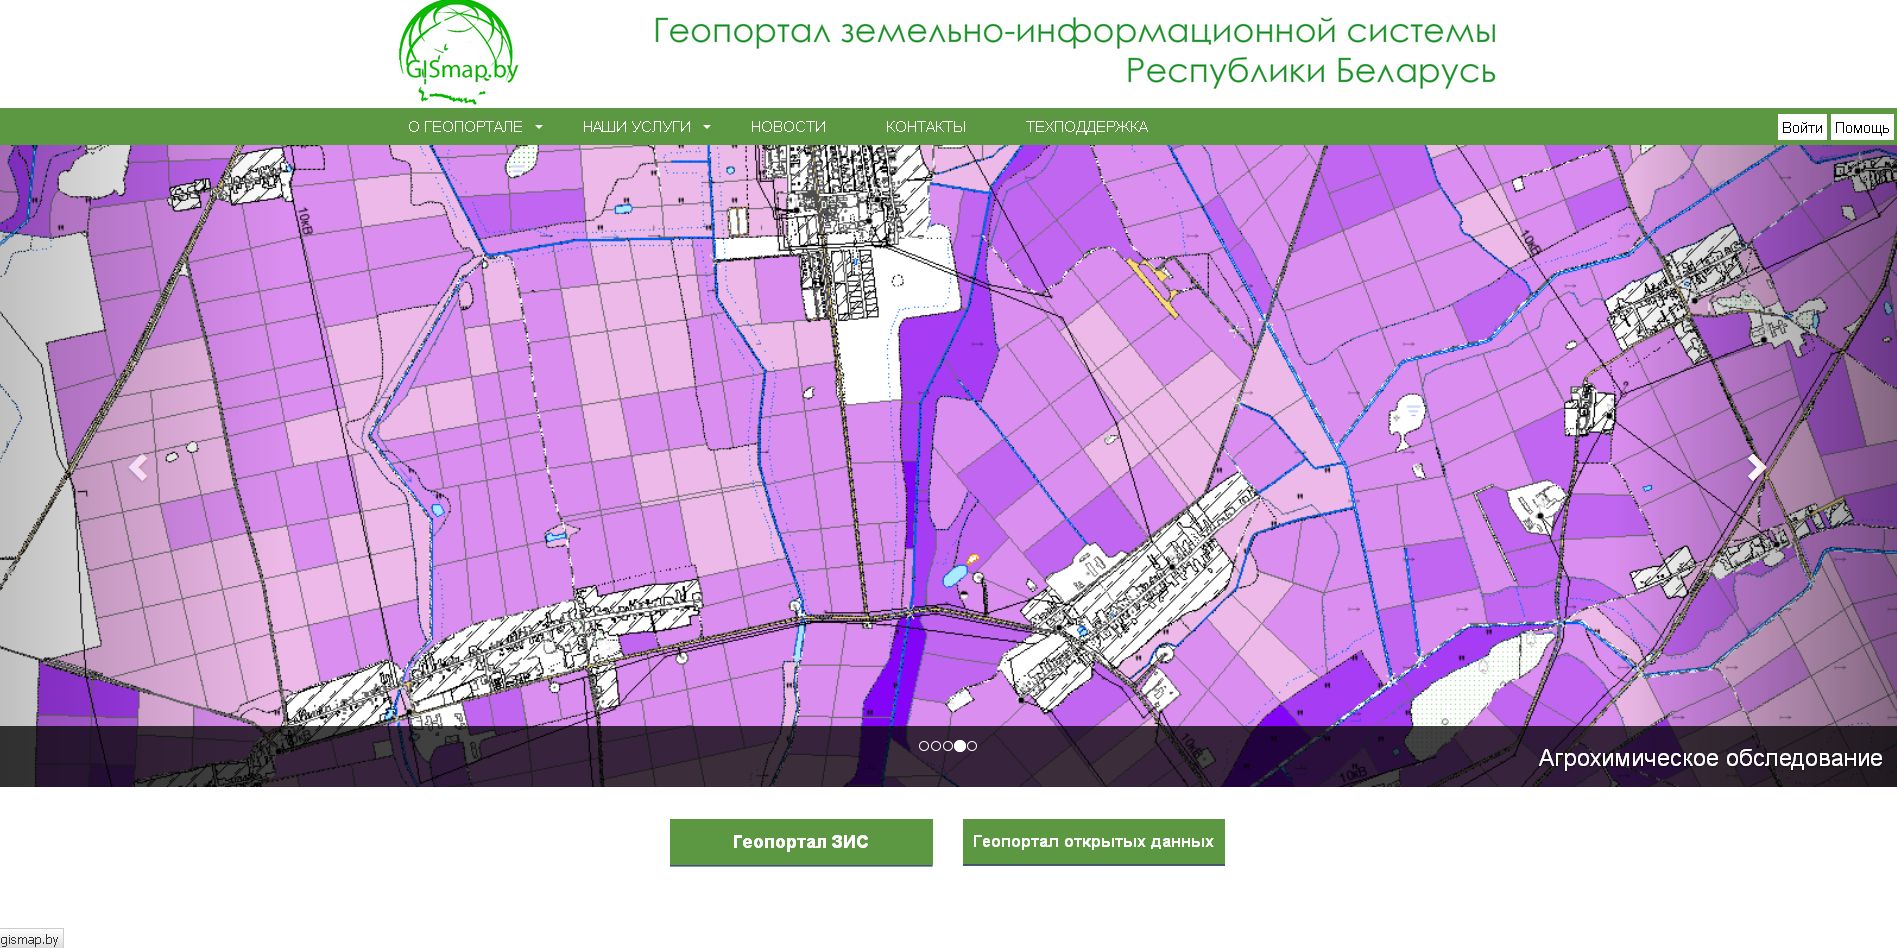Go to the previous carousel slide
1897x948 pixels.
(x=138, y=467)
